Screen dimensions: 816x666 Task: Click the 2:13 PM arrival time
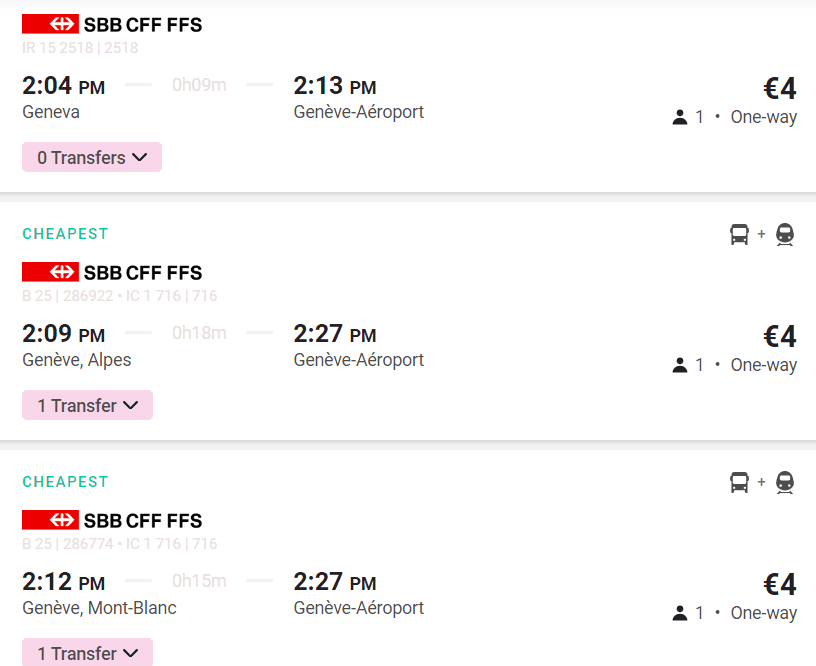(x=334, y=86)
